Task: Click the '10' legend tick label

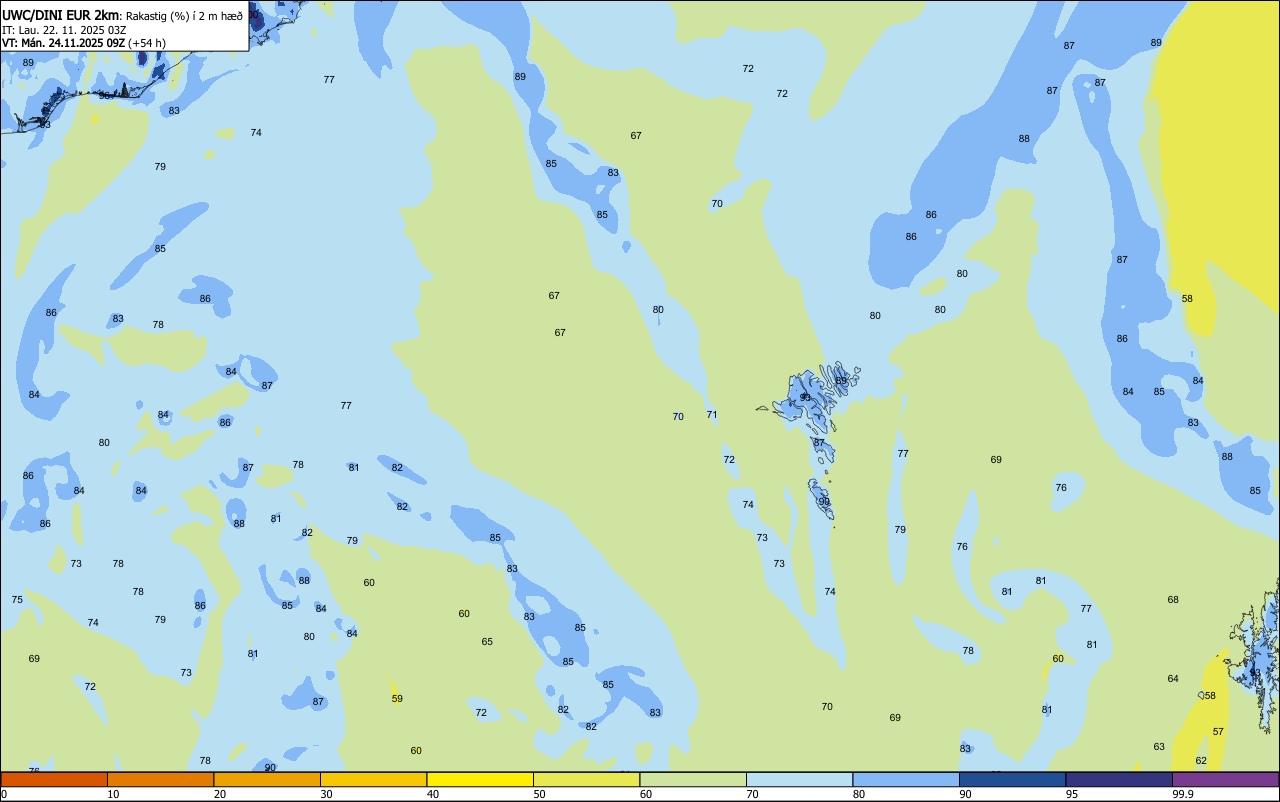Action: tap(114, 794)
